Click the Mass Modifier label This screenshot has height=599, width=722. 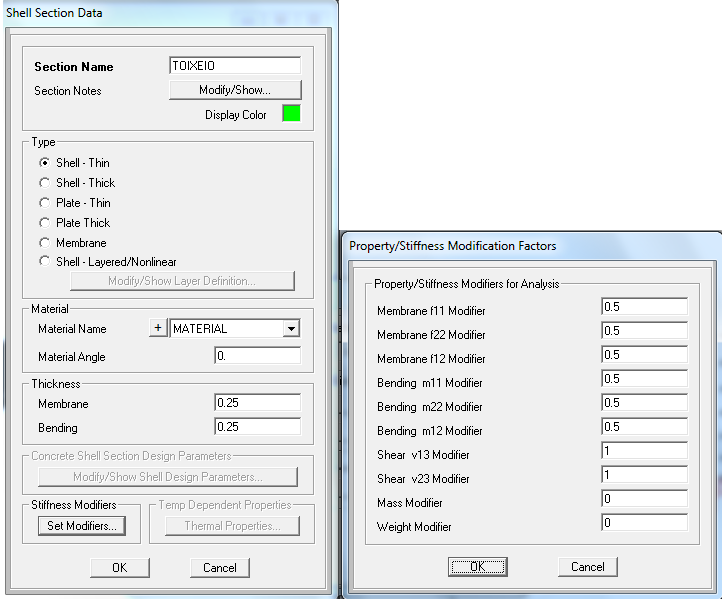410,503
